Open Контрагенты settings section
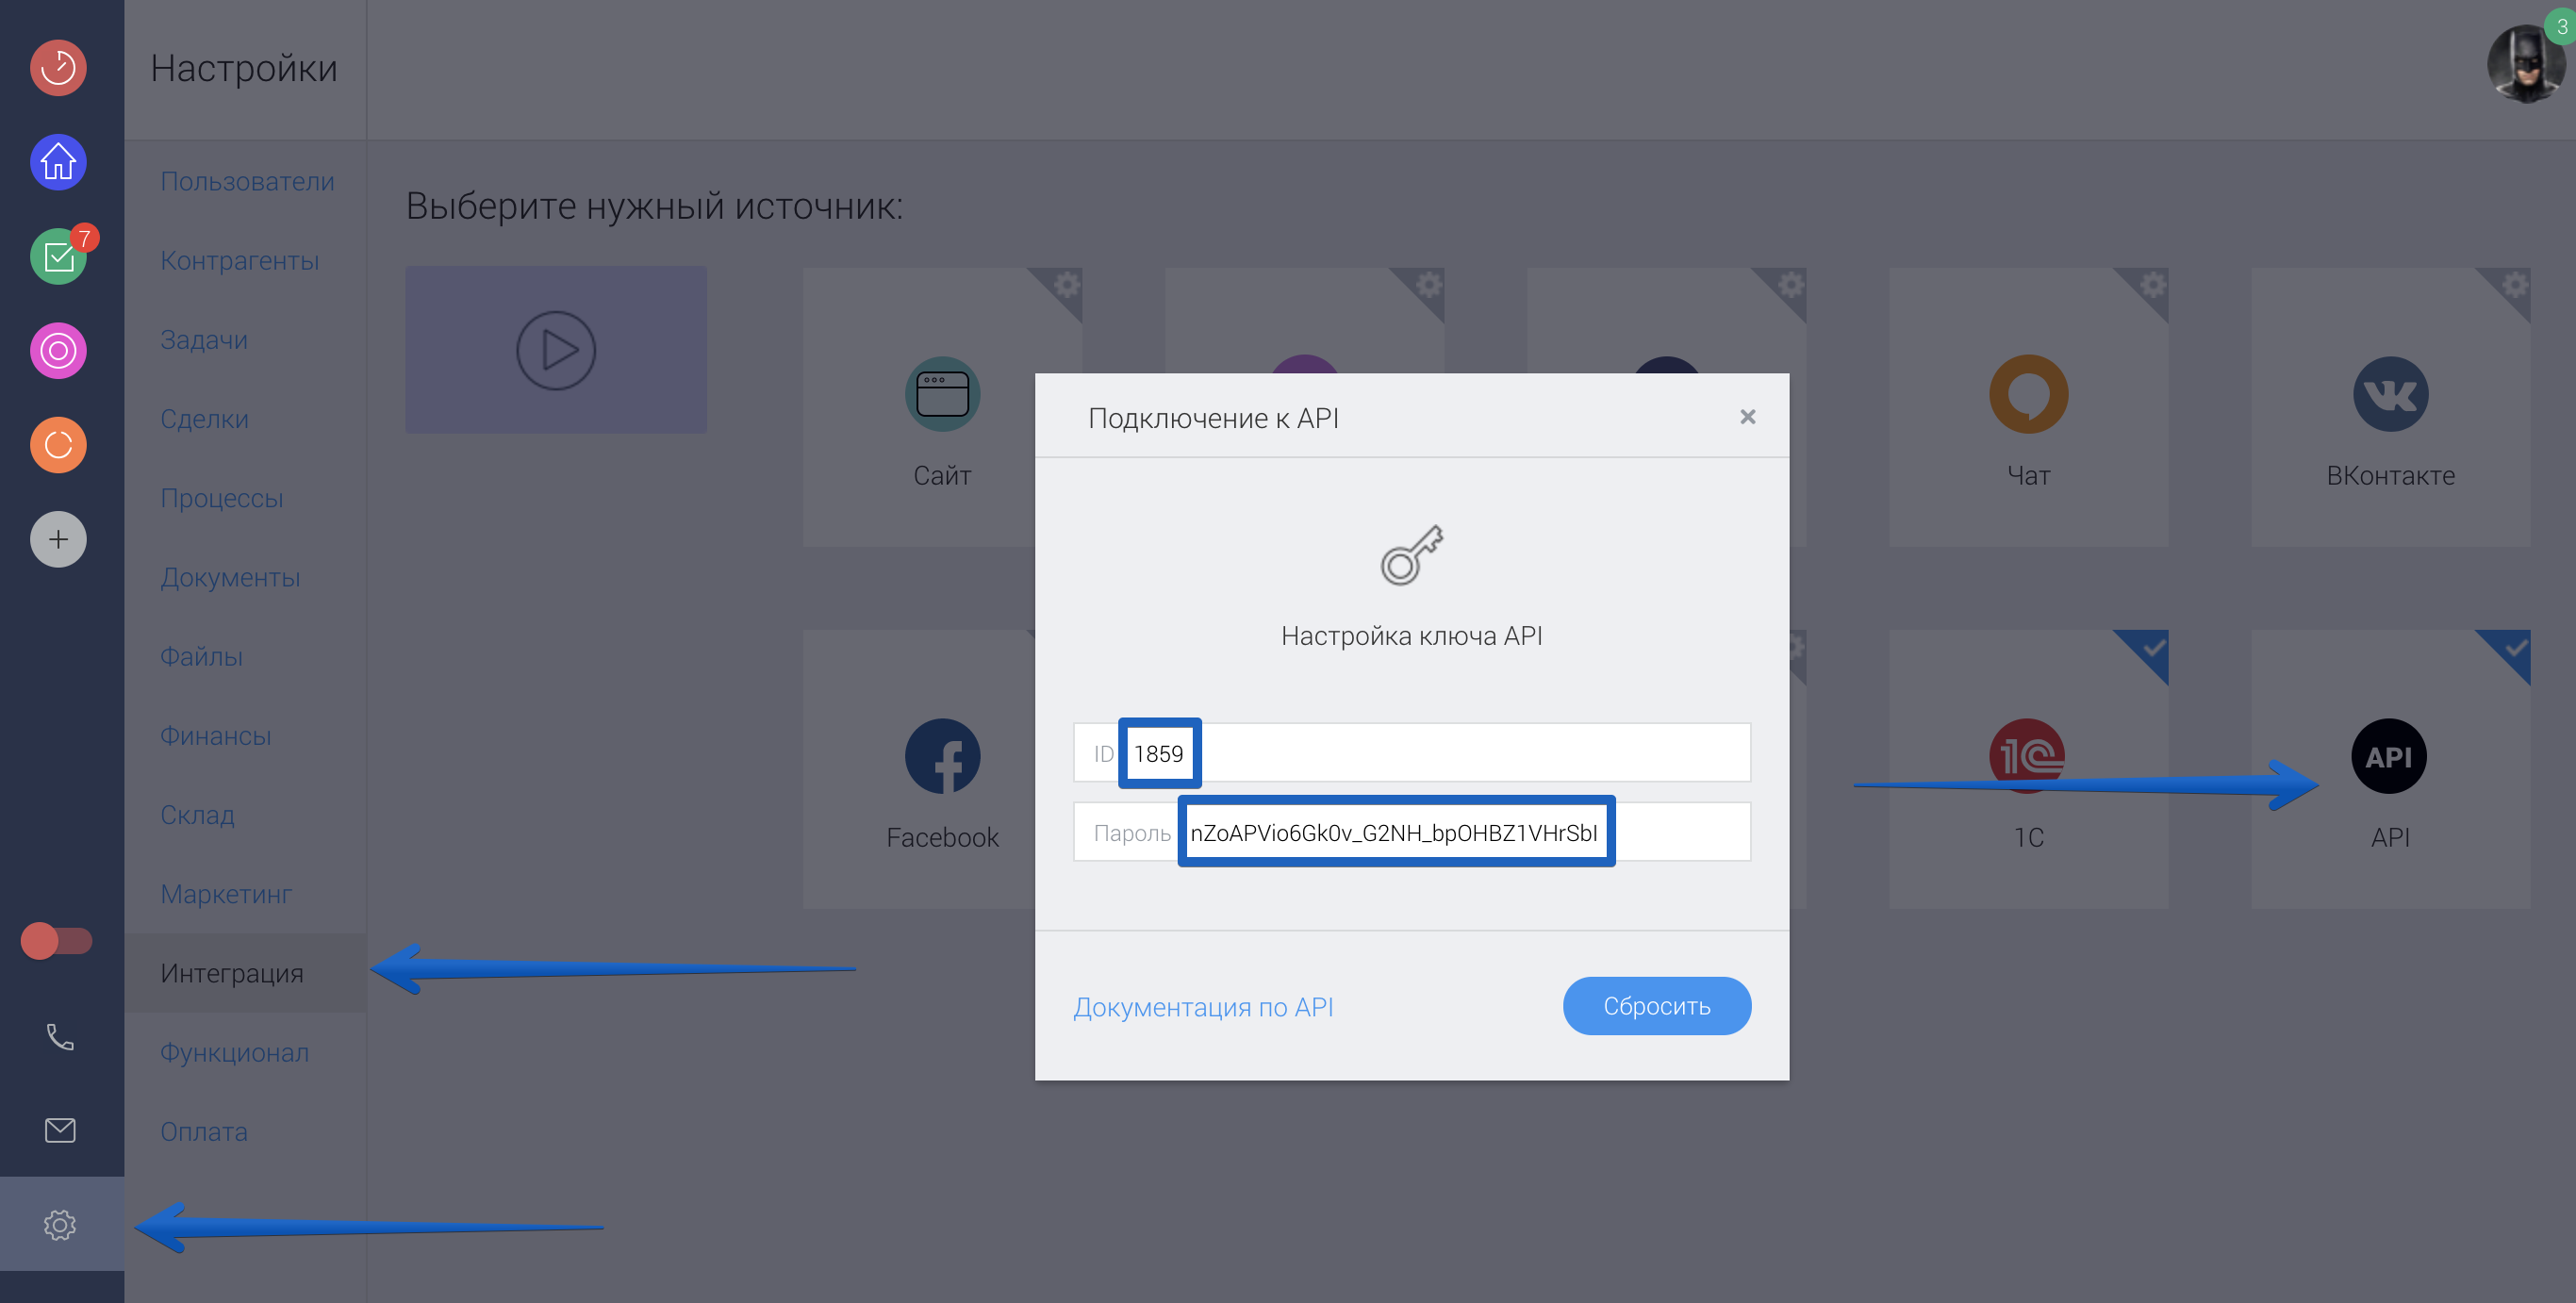Image resolution: width=2576 pixels, height=1303 pixels. (x=239, y=260)
